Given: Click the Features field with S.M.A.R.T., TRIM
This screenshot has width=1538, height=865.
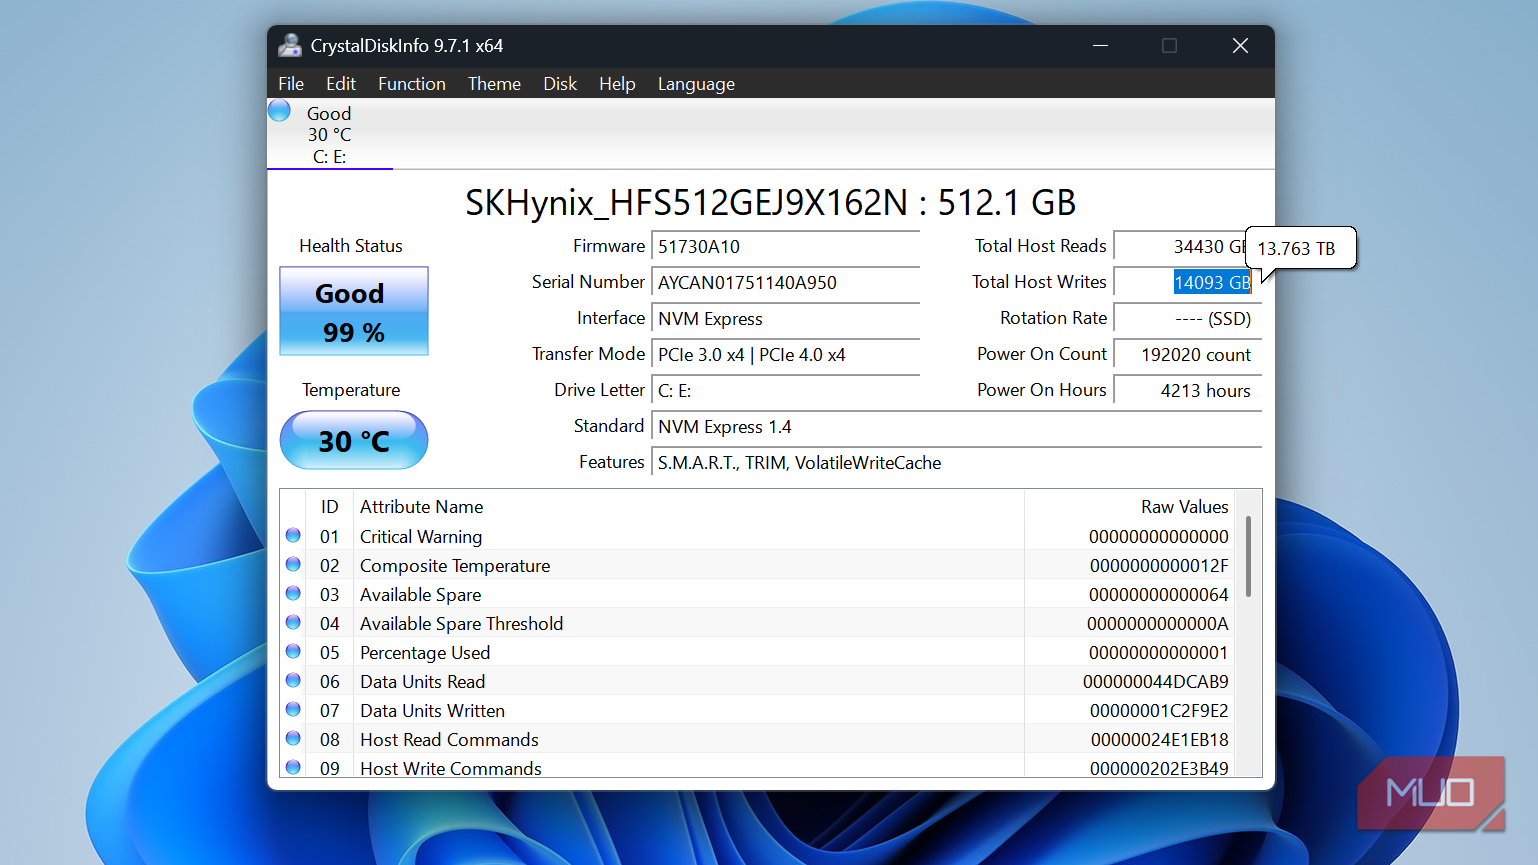Looking at the screenshot, I should (x=956, y=463).
